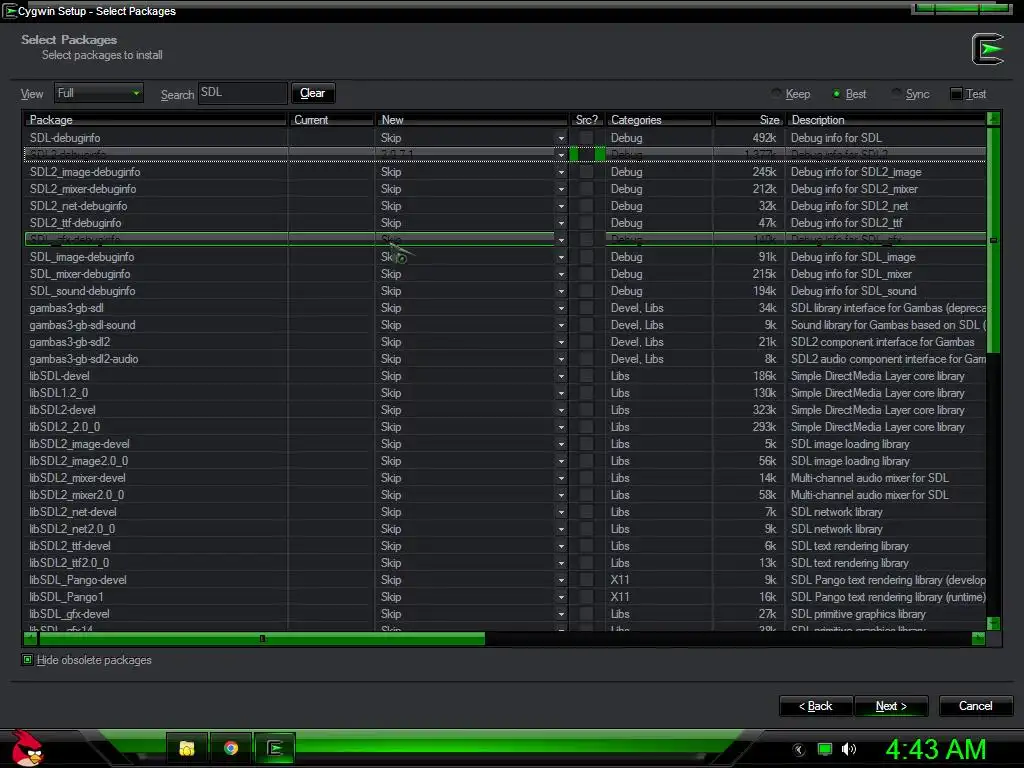Sort by Package column header
Screen dimensions: 1024x768
[155, 120]
